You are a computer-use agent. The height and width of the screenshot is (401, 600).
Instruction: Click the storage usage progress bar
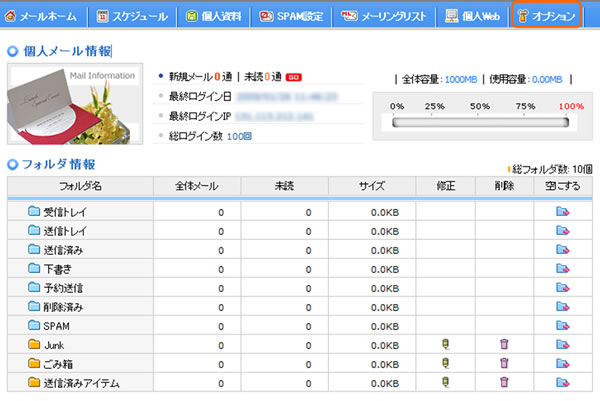pyautogui.click(x=480, y=123)
